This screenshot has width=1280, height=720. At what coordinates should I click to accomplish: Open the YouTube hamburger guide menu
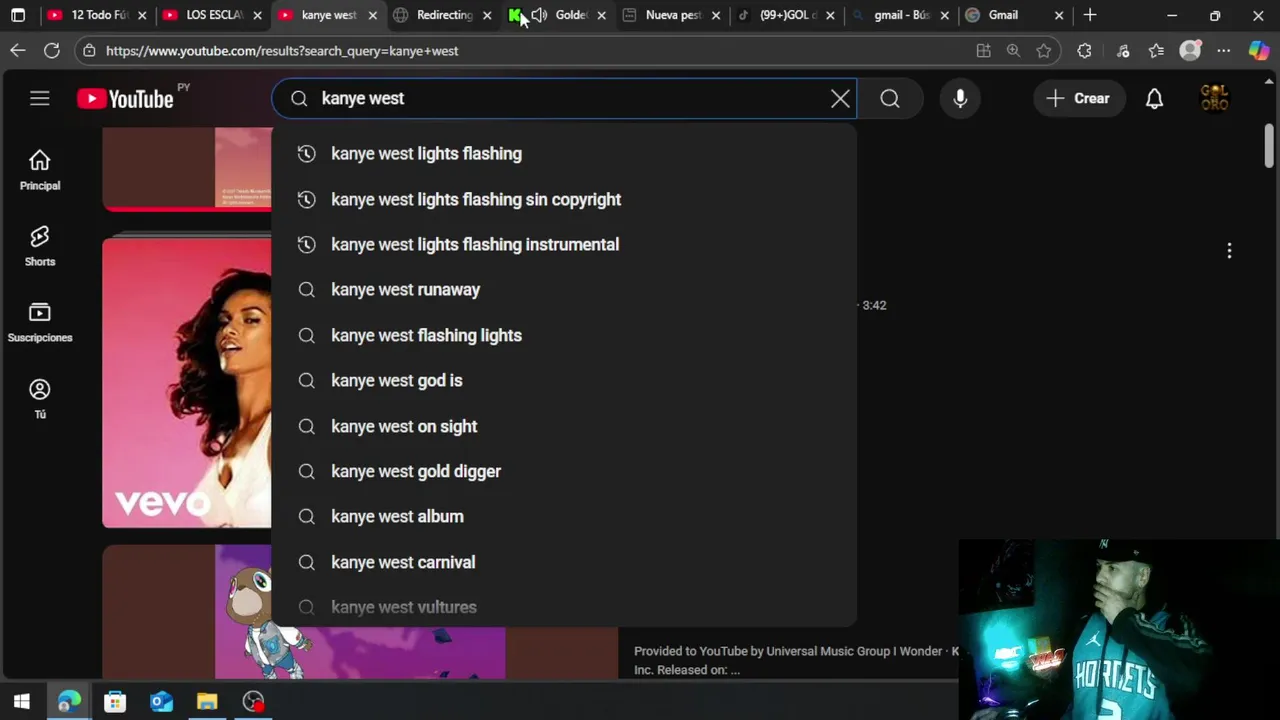39,98
